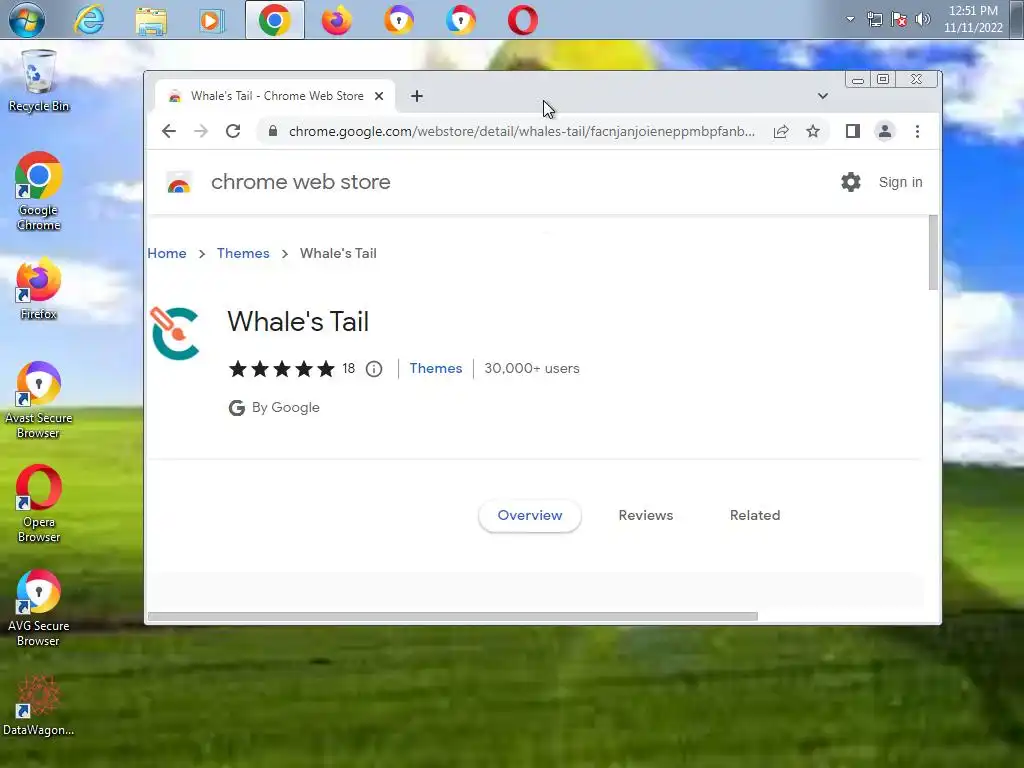
Task: Open Chrome side panel icon
Action: (x=852, y=131)
